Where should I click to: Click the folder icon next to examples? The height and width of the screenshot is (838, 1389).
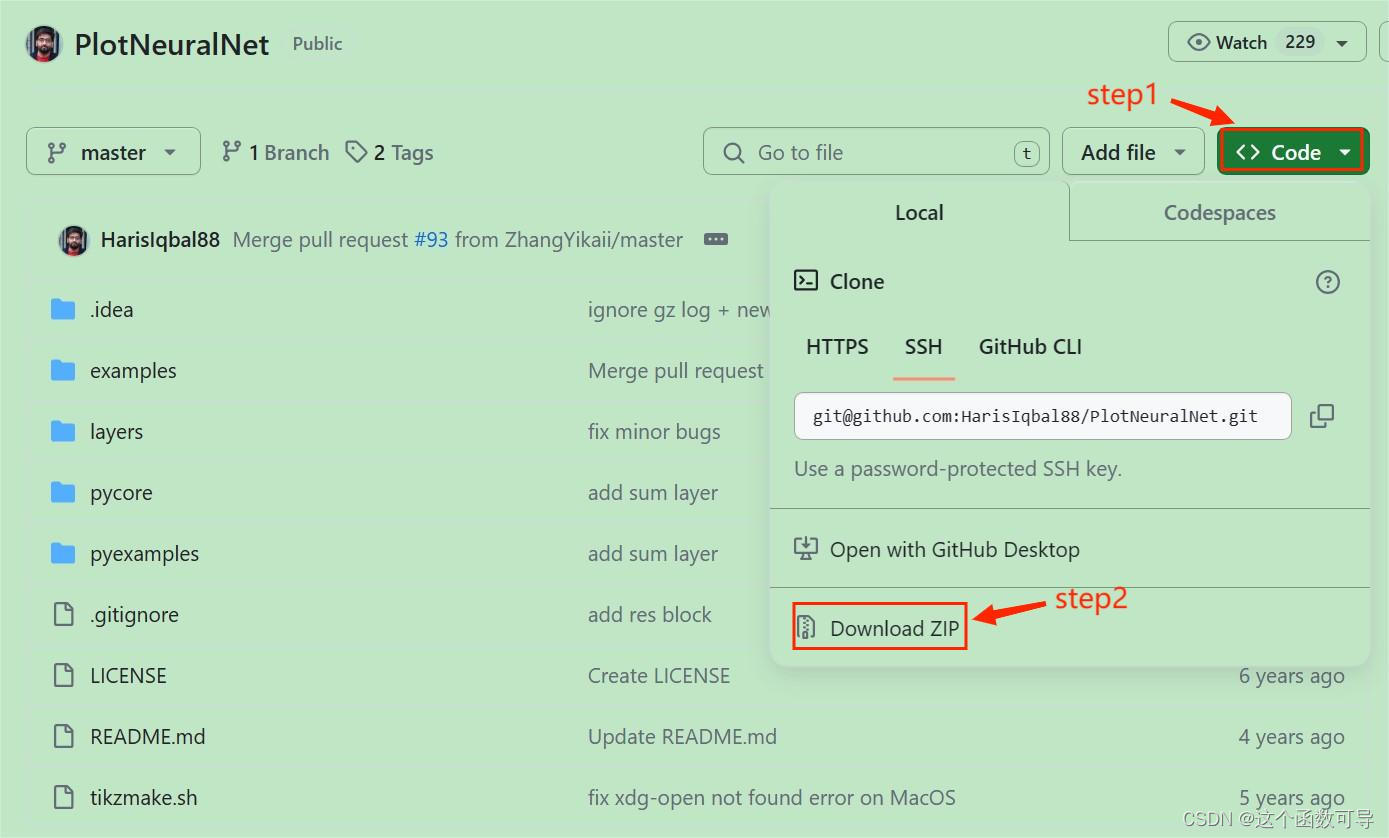pos(63,371)
